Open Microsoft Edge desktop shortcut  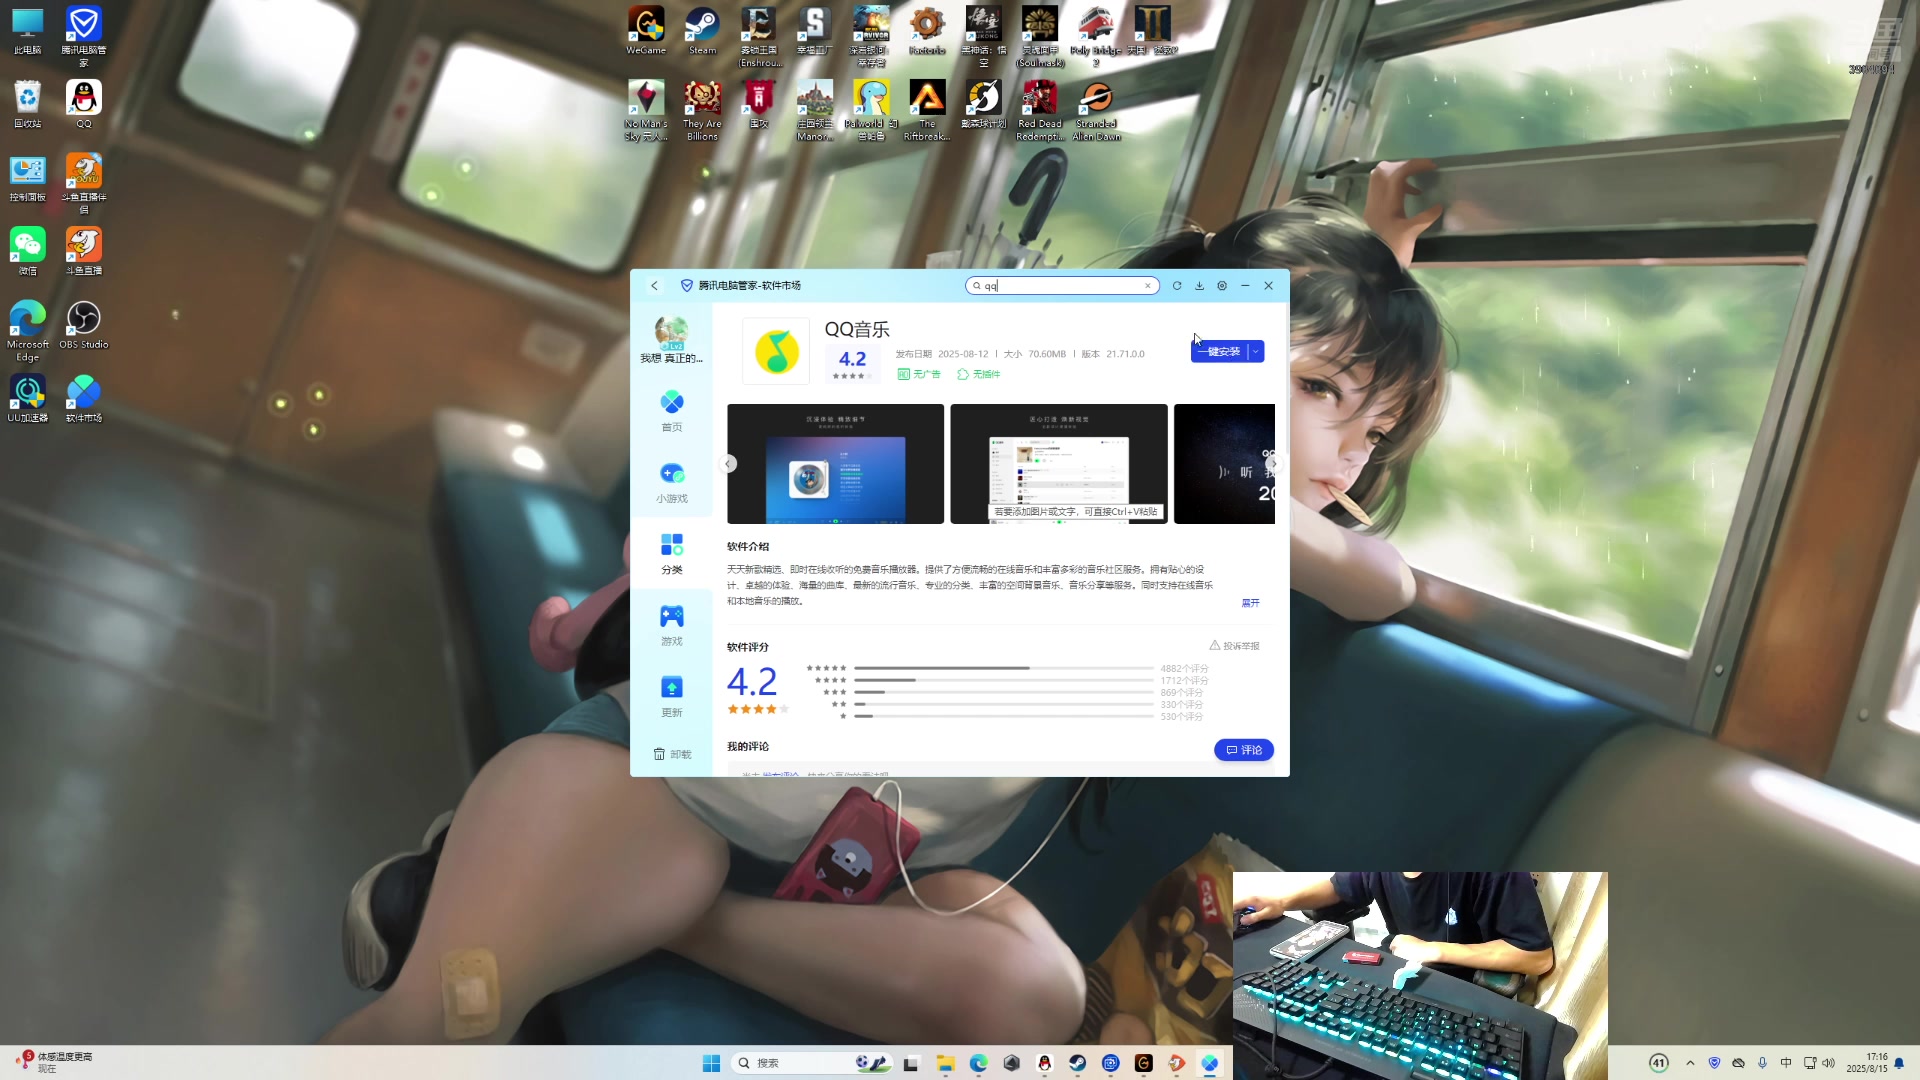pos(28,331)
